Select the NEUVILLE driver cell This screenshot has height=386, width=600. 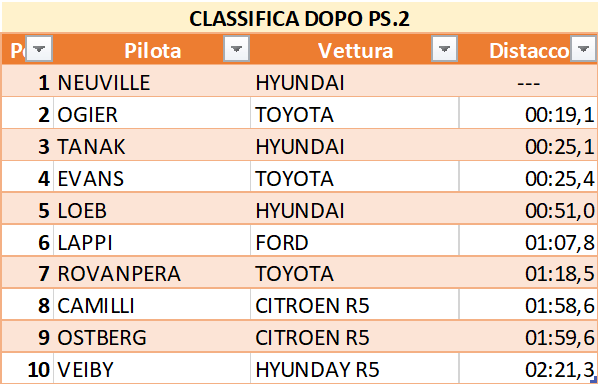(x=152, y=81)
